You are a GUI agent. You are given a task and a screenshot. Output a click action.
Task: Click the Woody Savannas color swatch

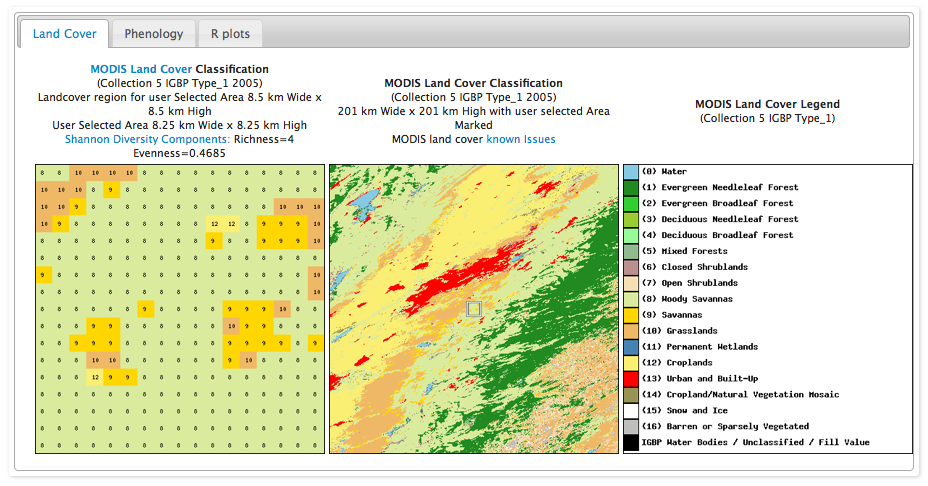pyautogui.click(x=631, y=300)
